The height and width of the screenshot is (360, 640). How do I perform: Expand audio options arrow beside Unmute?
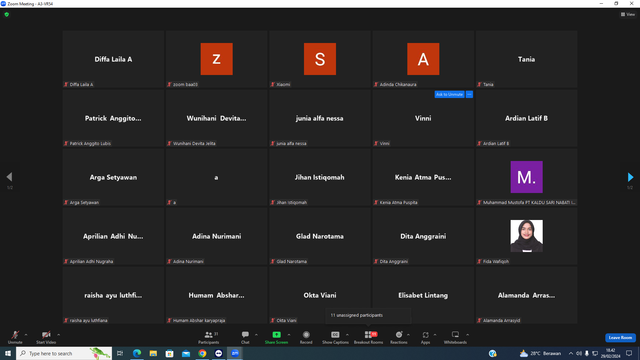coord(26,335)
